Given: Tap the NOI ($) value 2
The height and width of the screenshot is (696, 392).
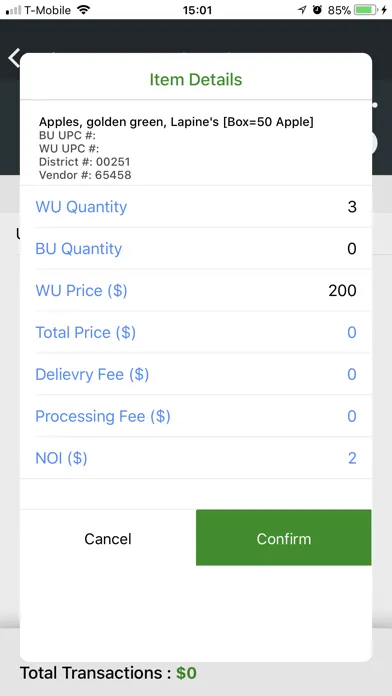Looking at the screenshot, I should (352, 458).
